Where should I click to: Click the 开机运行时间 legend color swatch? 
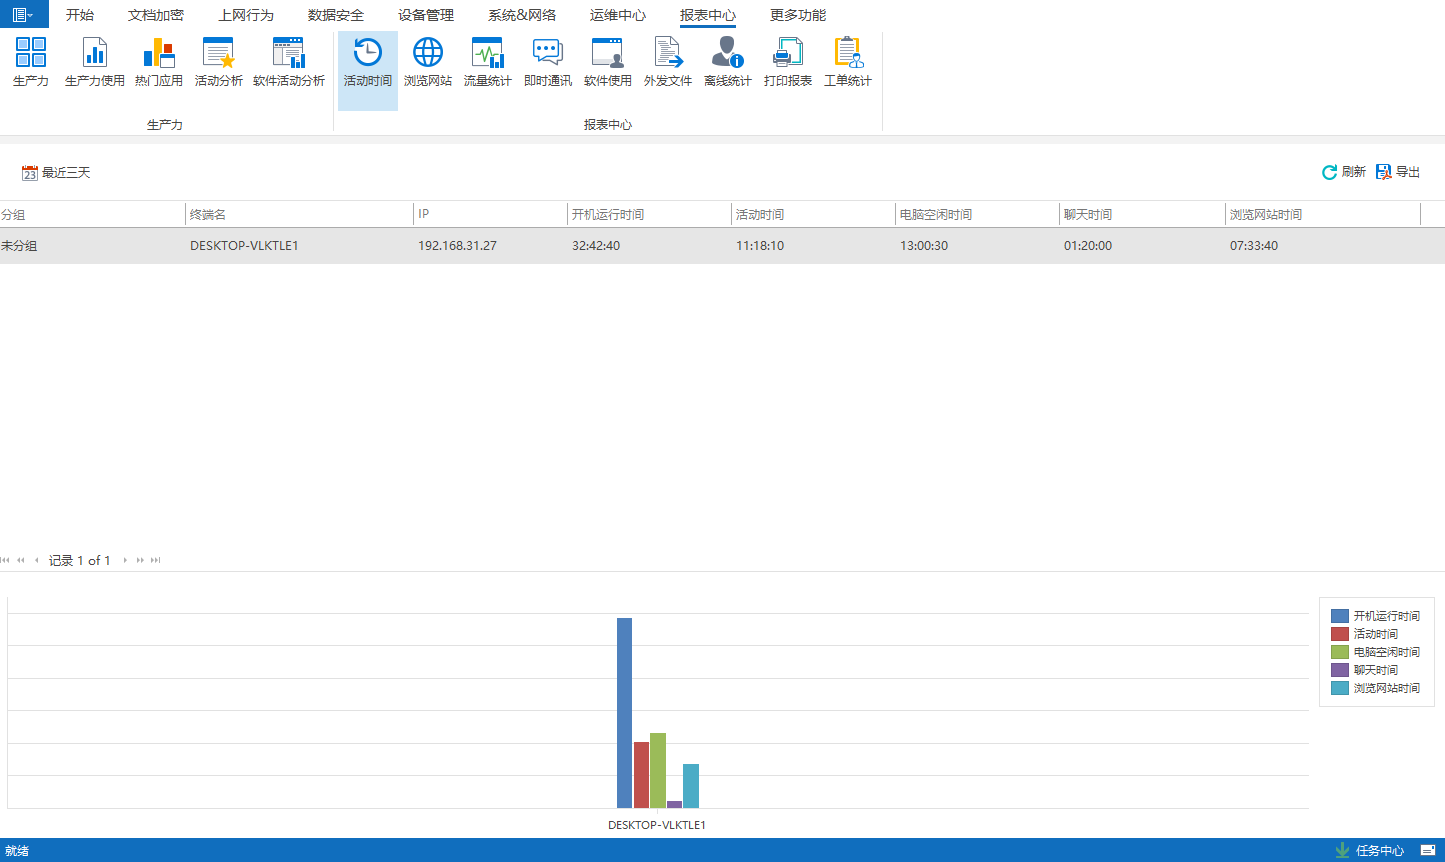coord(1339,616)
